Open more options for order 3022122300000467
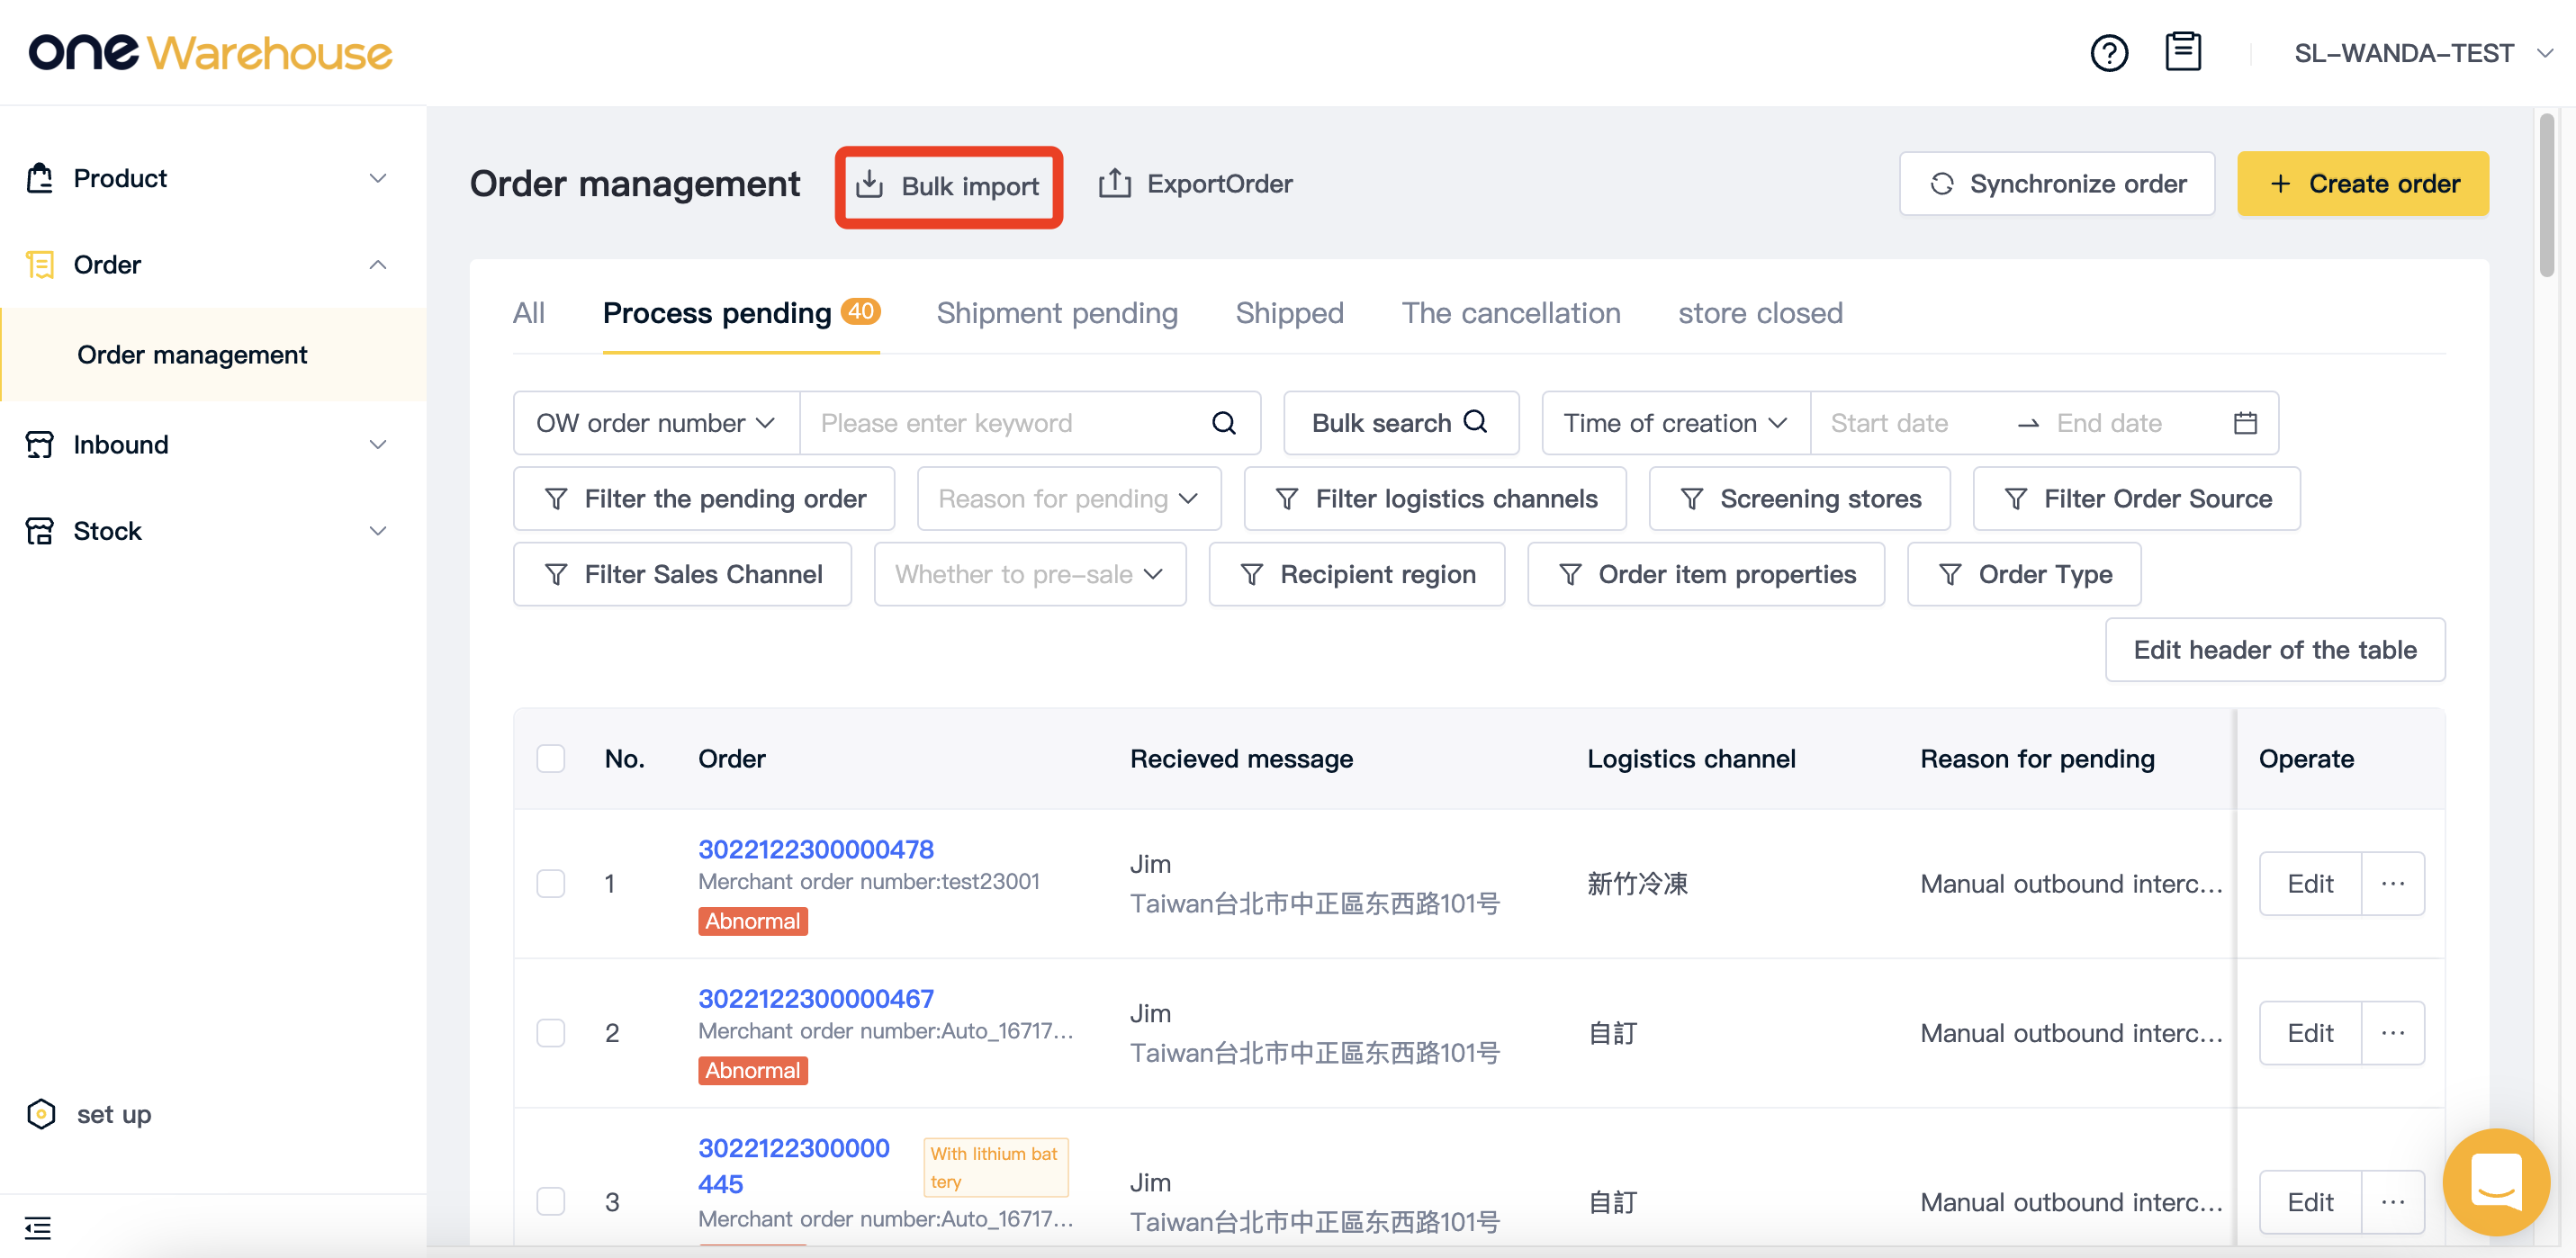Screen dimensions: 2576x1258 point(2393,1033)
